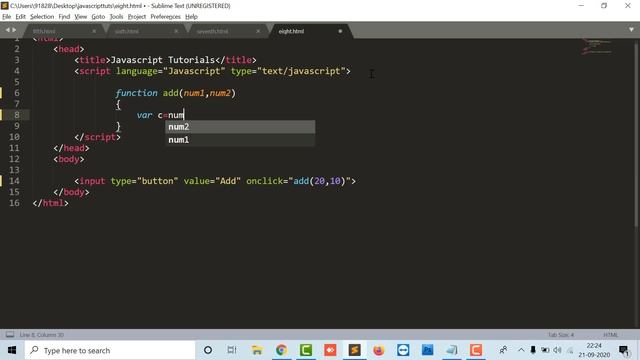Click the "function" keyword on line 6
640x360 pixels.
[136, 93]
